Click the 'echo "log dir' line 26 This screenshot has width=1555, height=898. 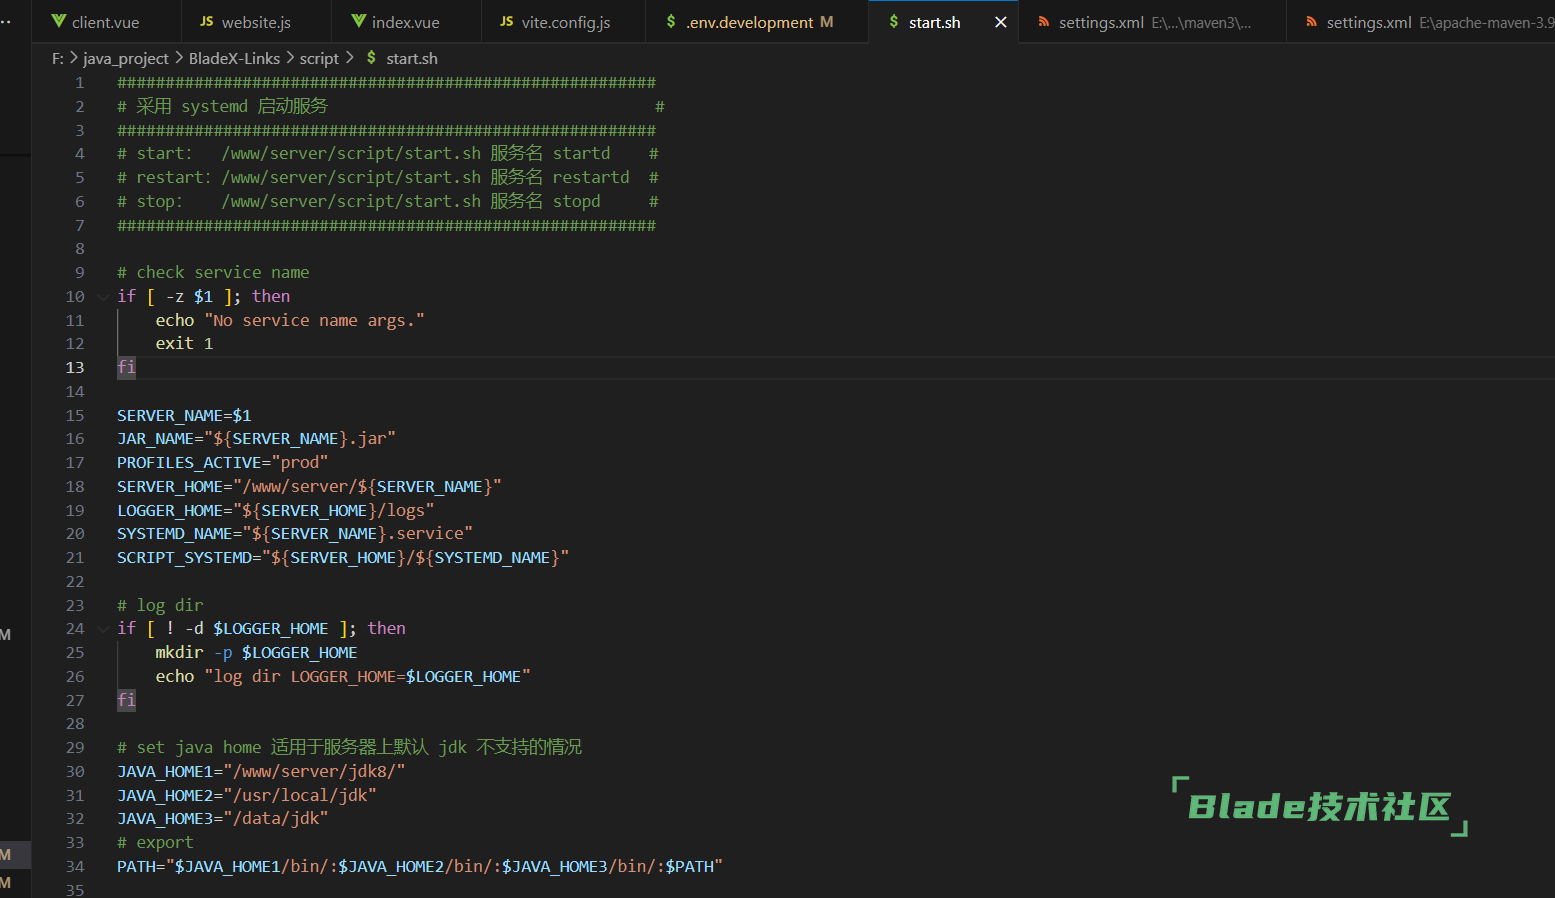[342, 677]
